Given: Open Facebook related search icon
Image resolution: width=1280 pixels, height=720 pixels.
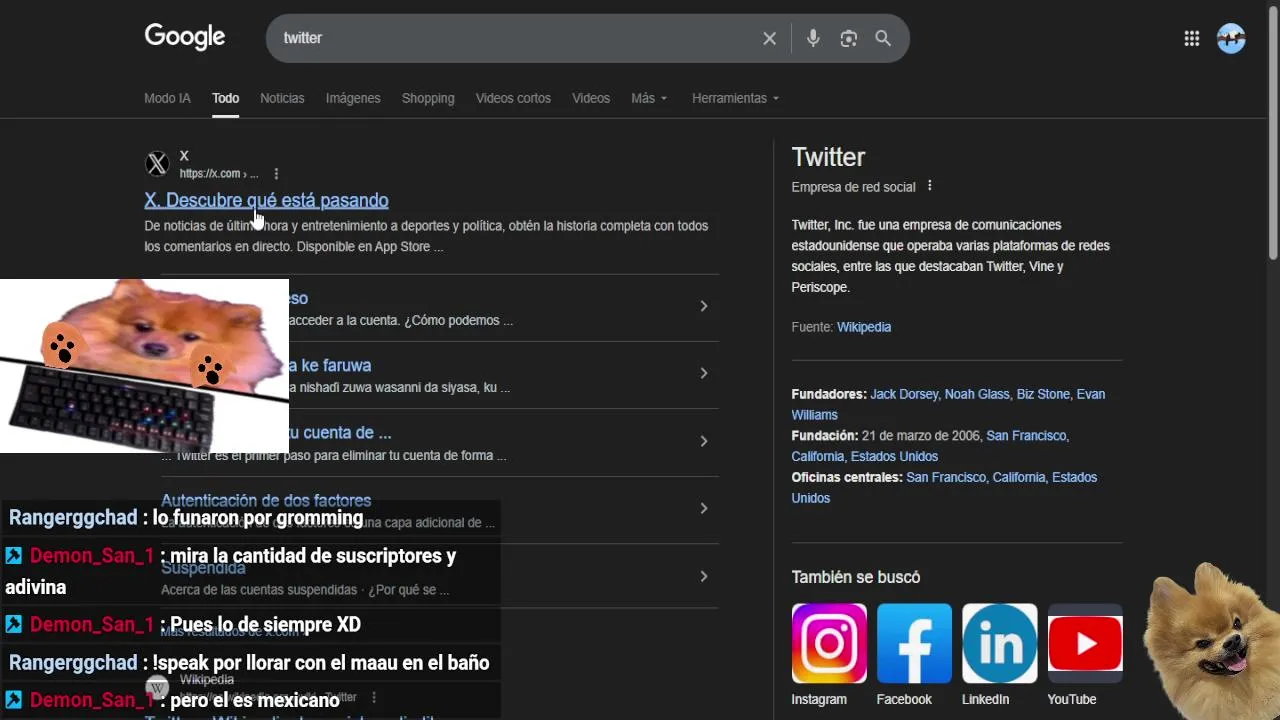Looking at the screenshot, I should (x=914, y=643).
